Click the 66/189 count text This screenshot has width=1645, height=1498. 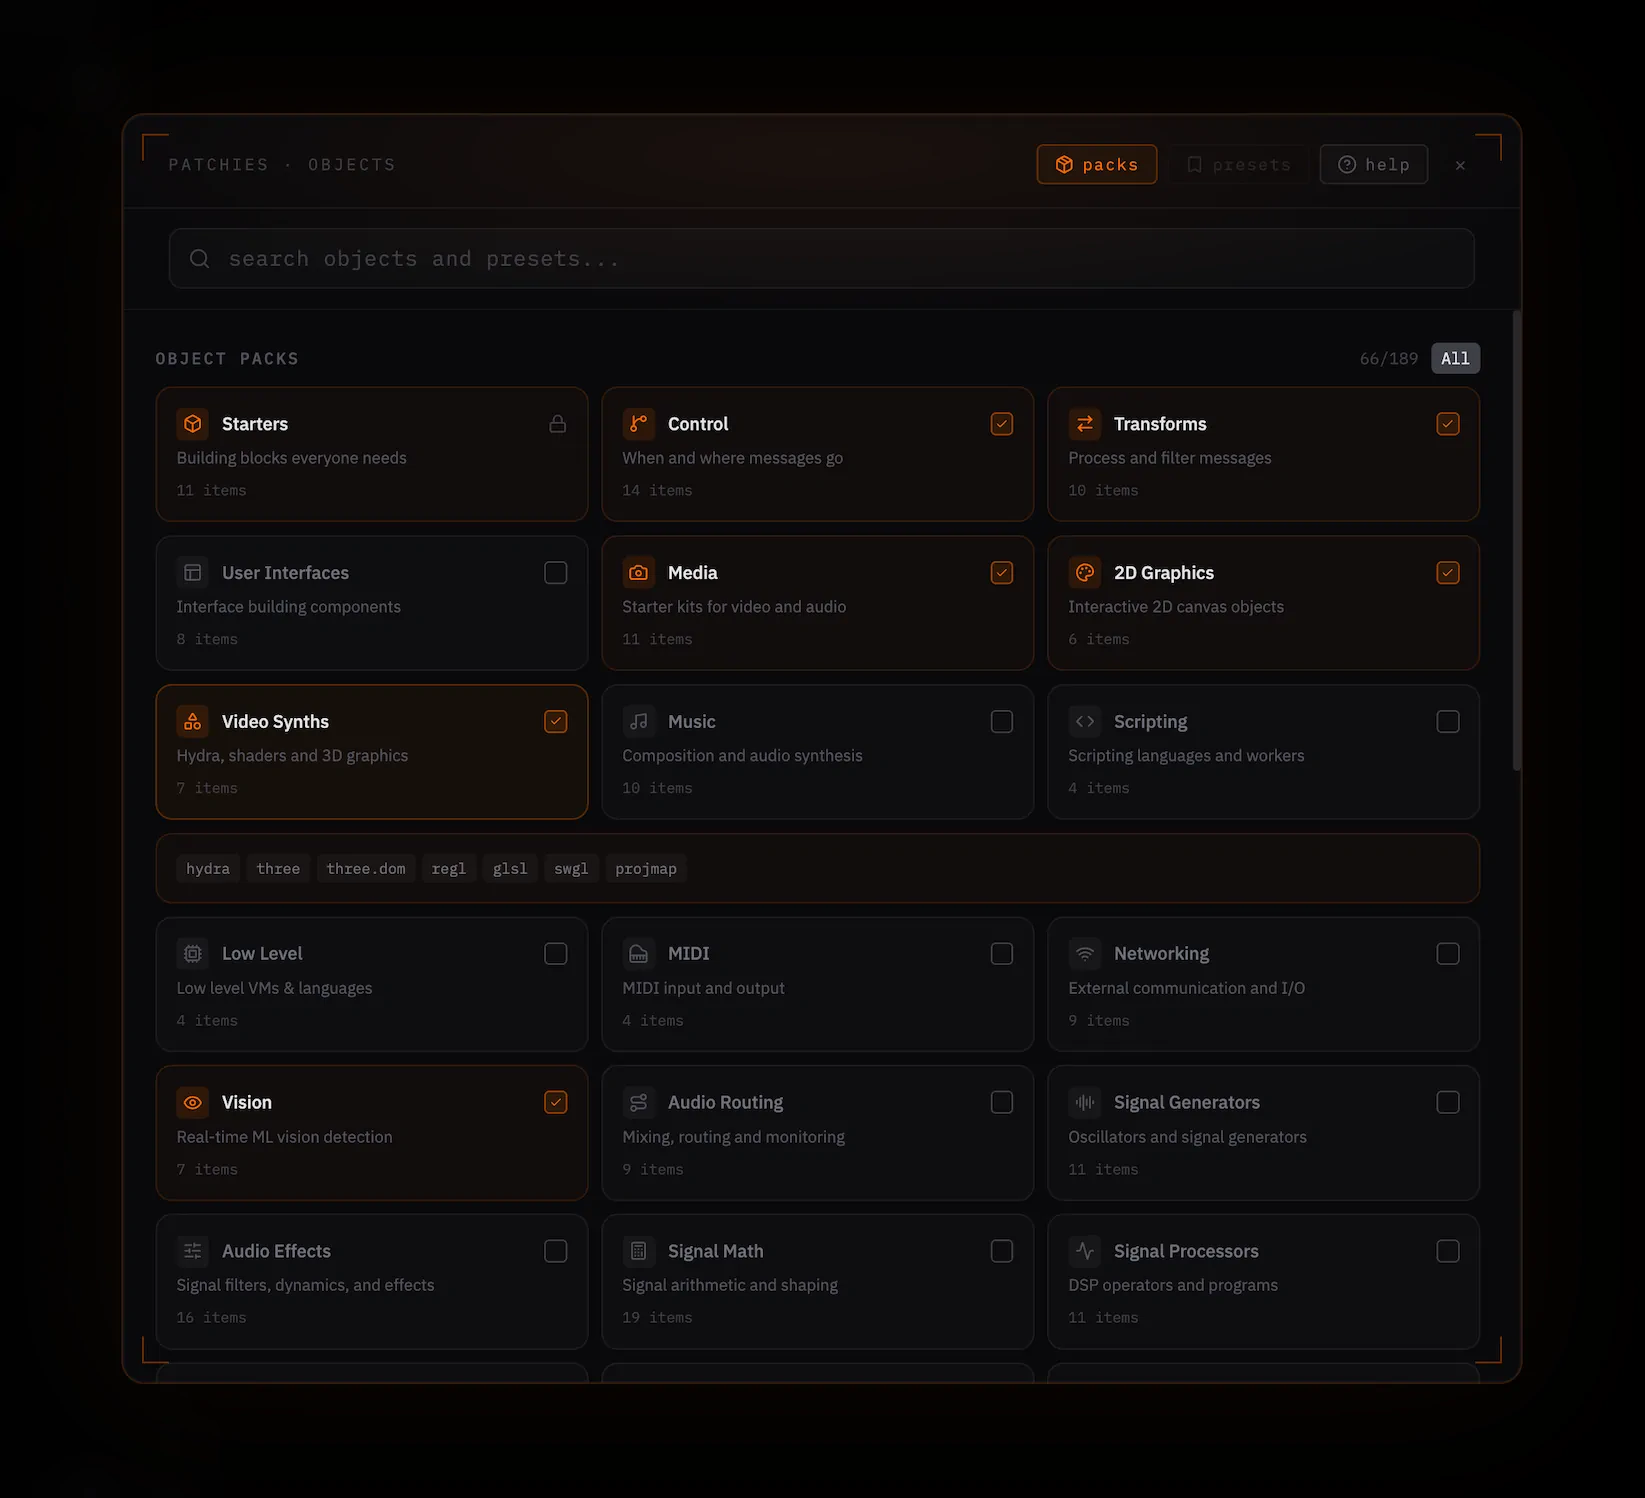coord(1389,358)
